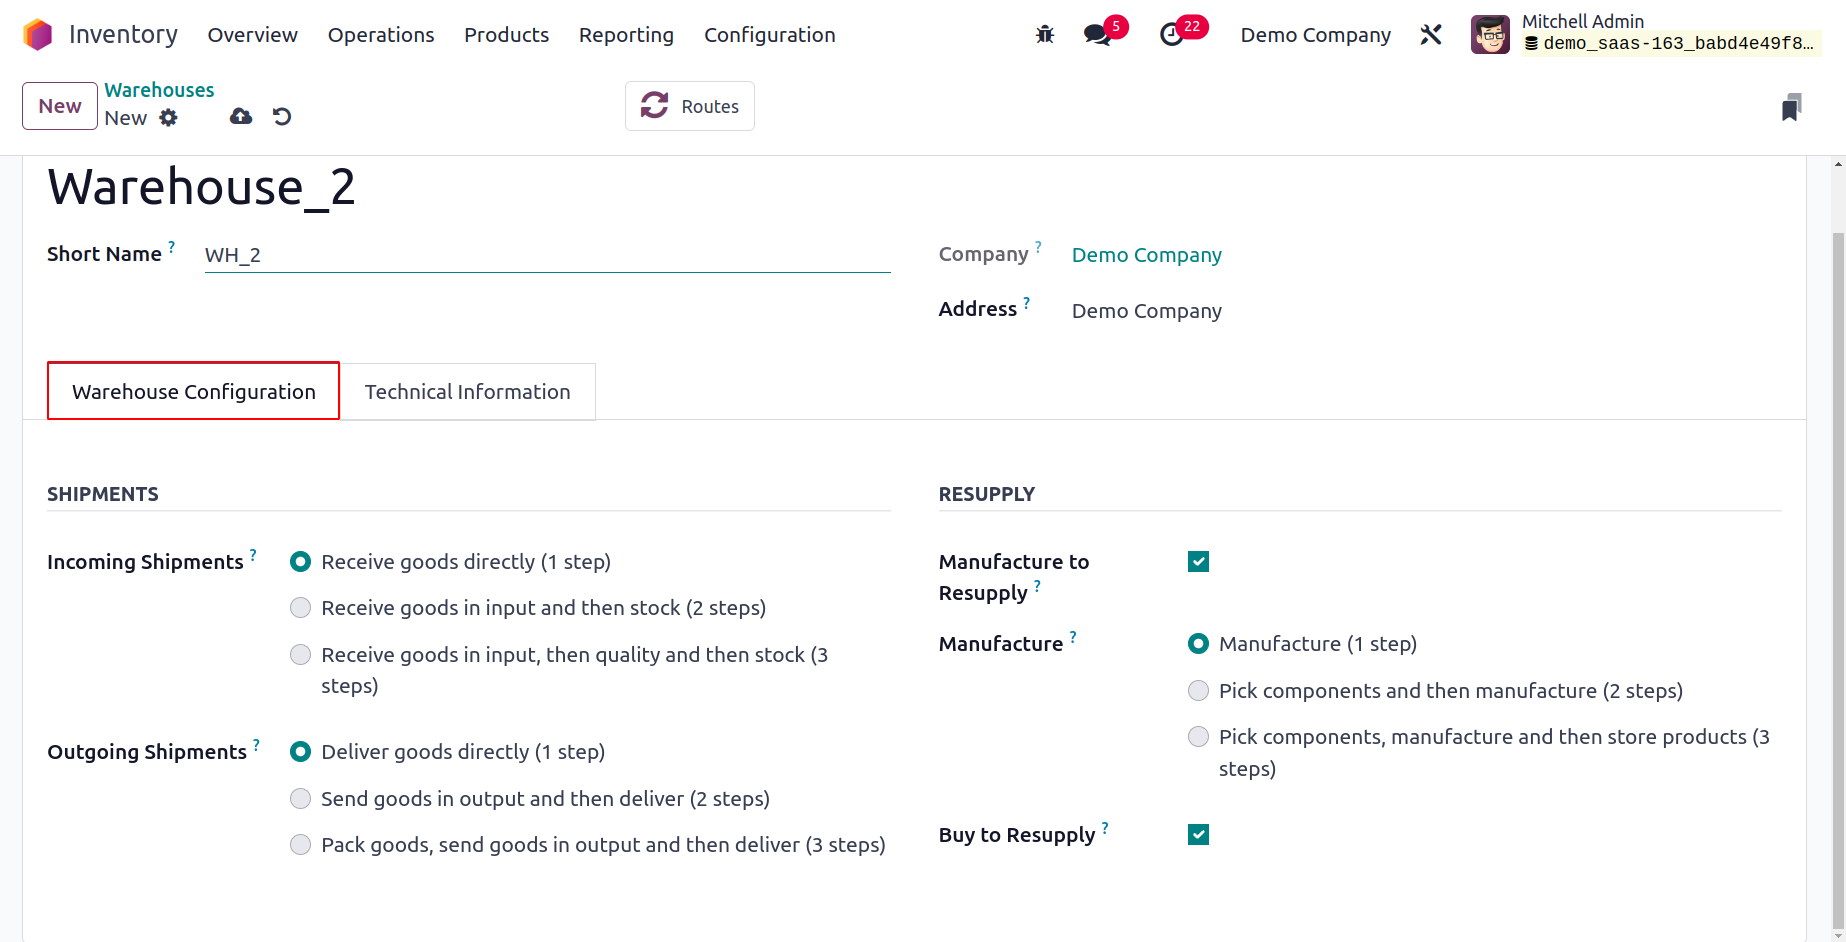1846x942 pixels.
Task: Click the Inventory app logo icon
Action: (x=37, y=35)
